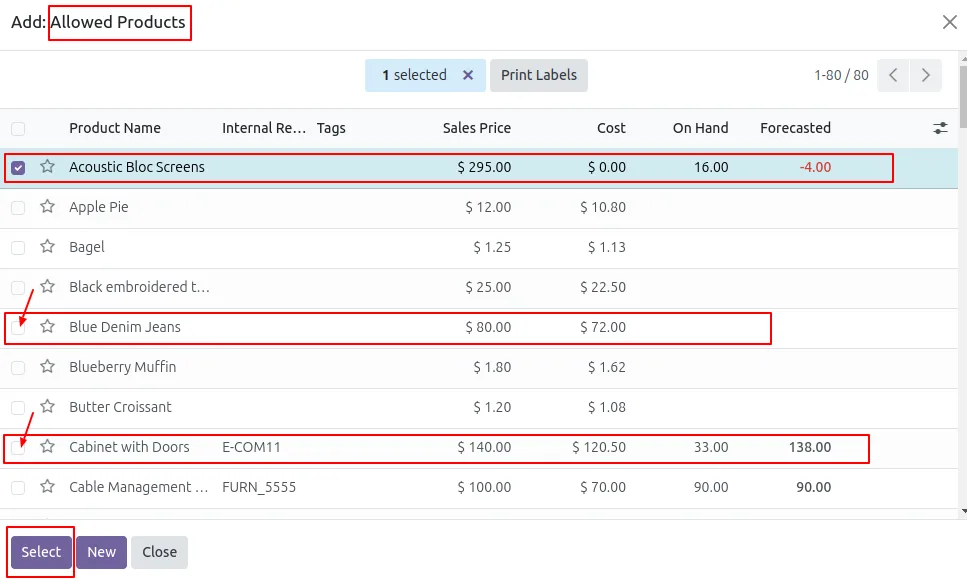
Task: Click $ 80.00 sales price cell
Action: pos(488,327)
